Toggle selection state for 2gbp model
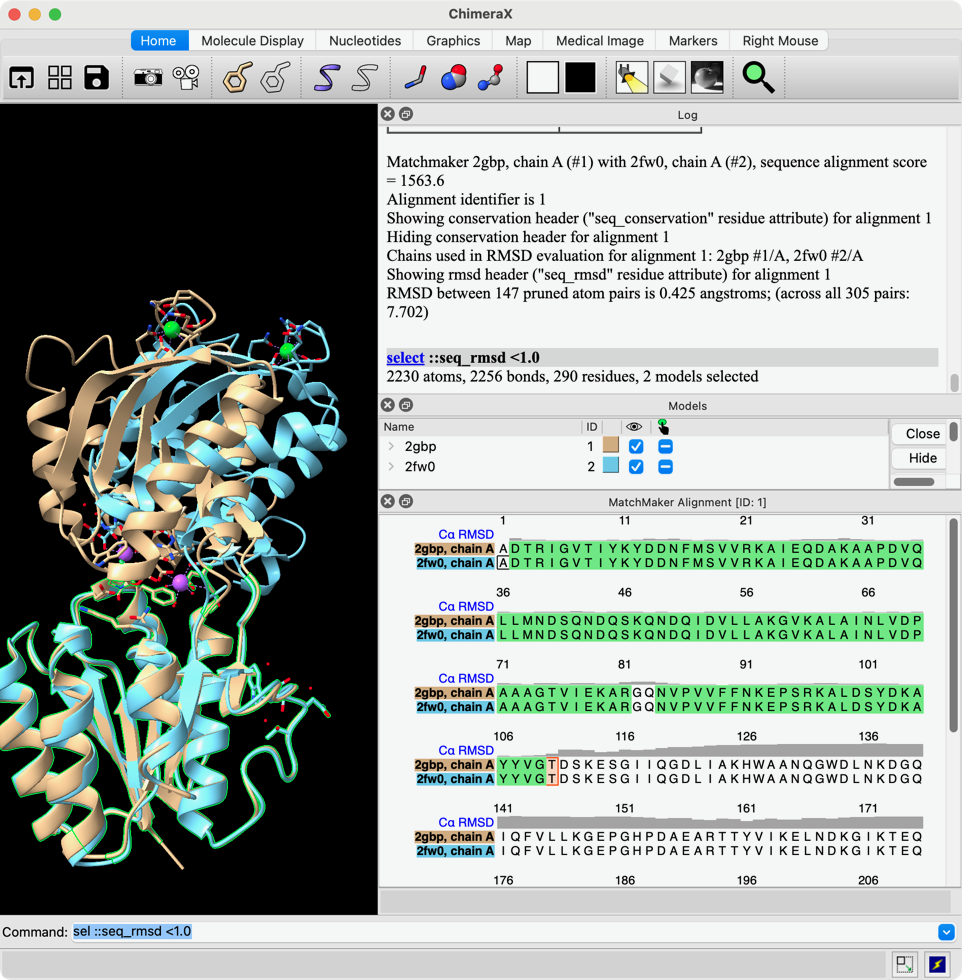Viewport: 962px width, 980px height. click(665, 447)
